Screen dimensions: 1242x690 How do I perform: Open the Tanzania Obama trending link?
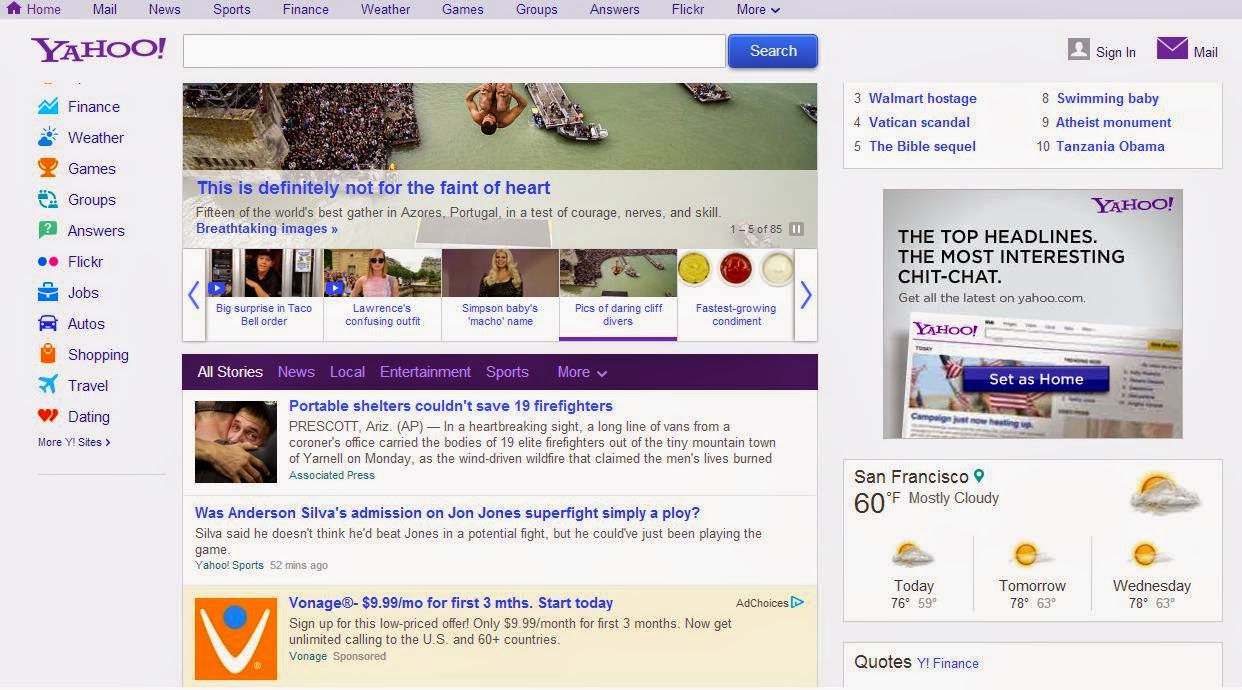1110,146
